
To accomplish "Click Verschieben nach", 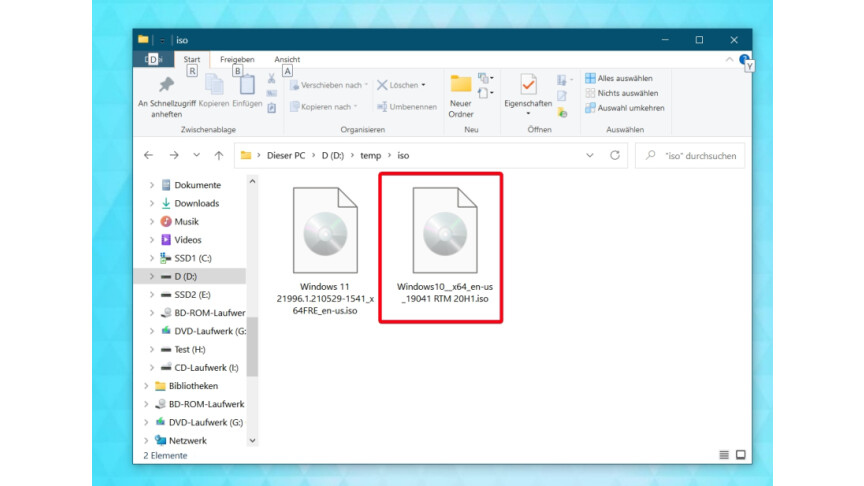I will (329, 85).
